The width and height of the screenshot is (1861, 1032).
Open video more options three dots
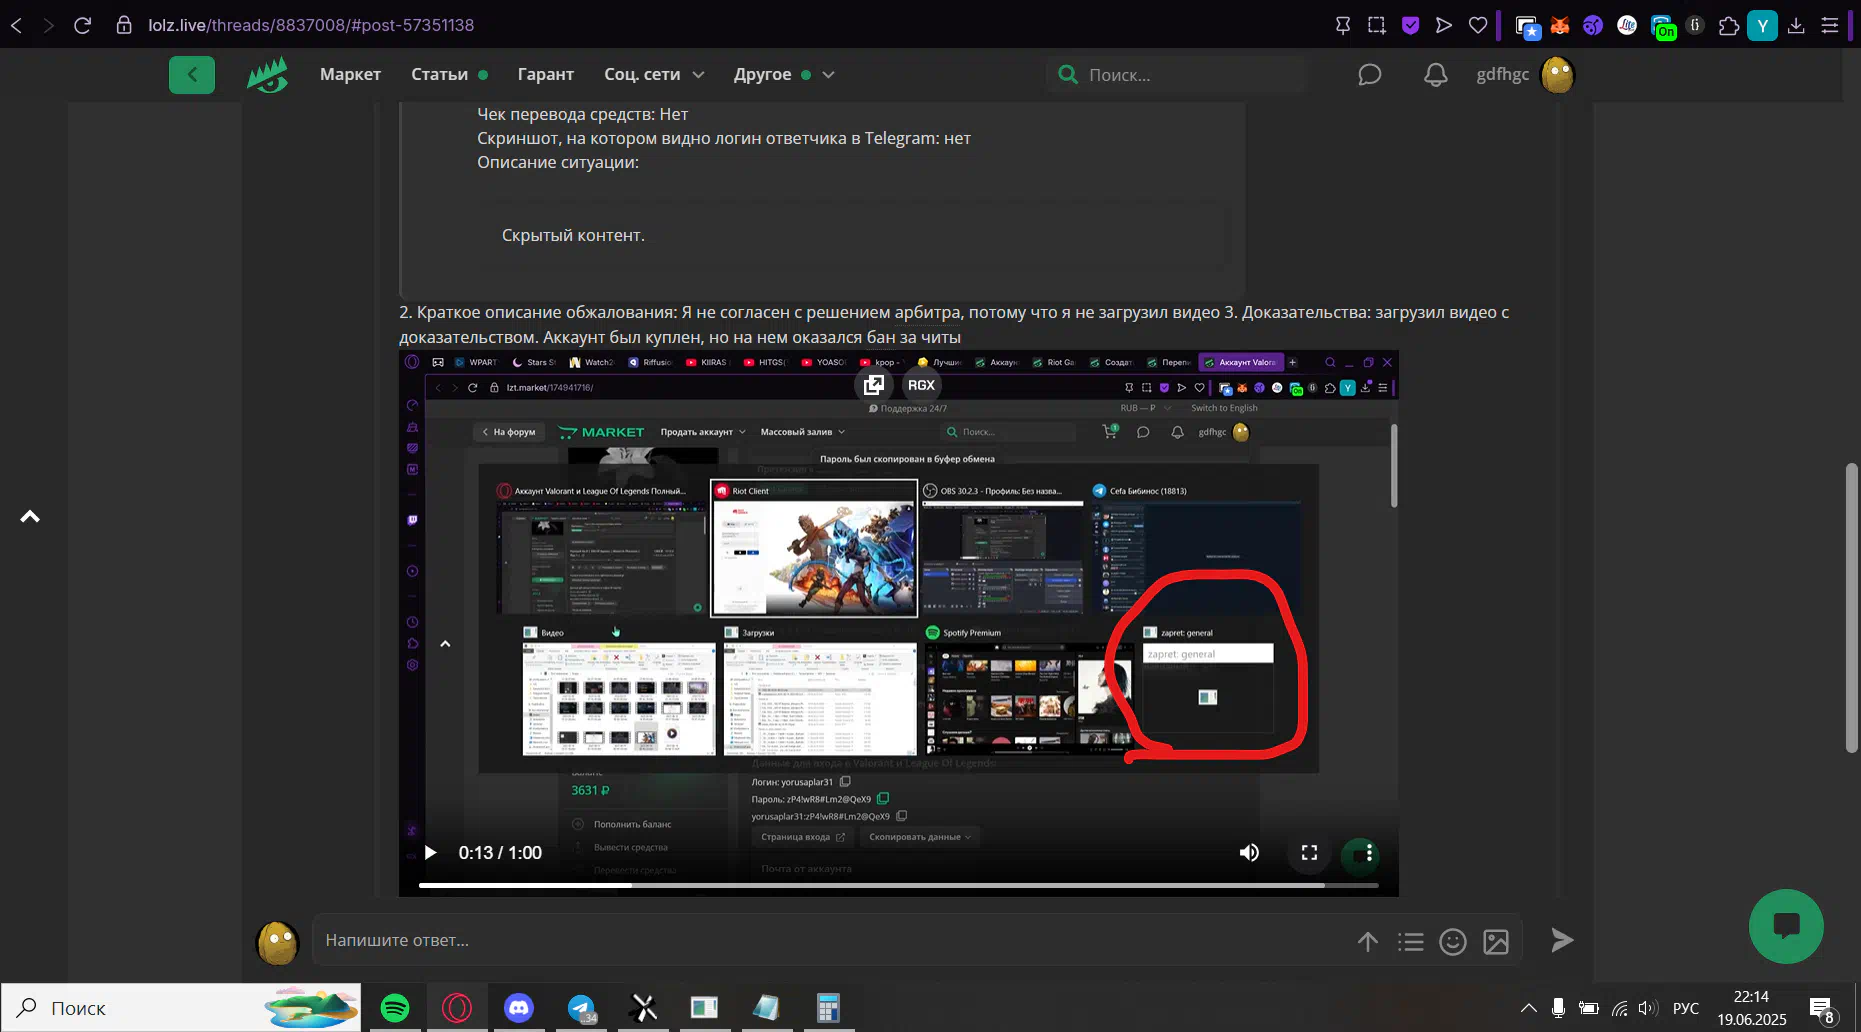click(x=1369, y=854)
